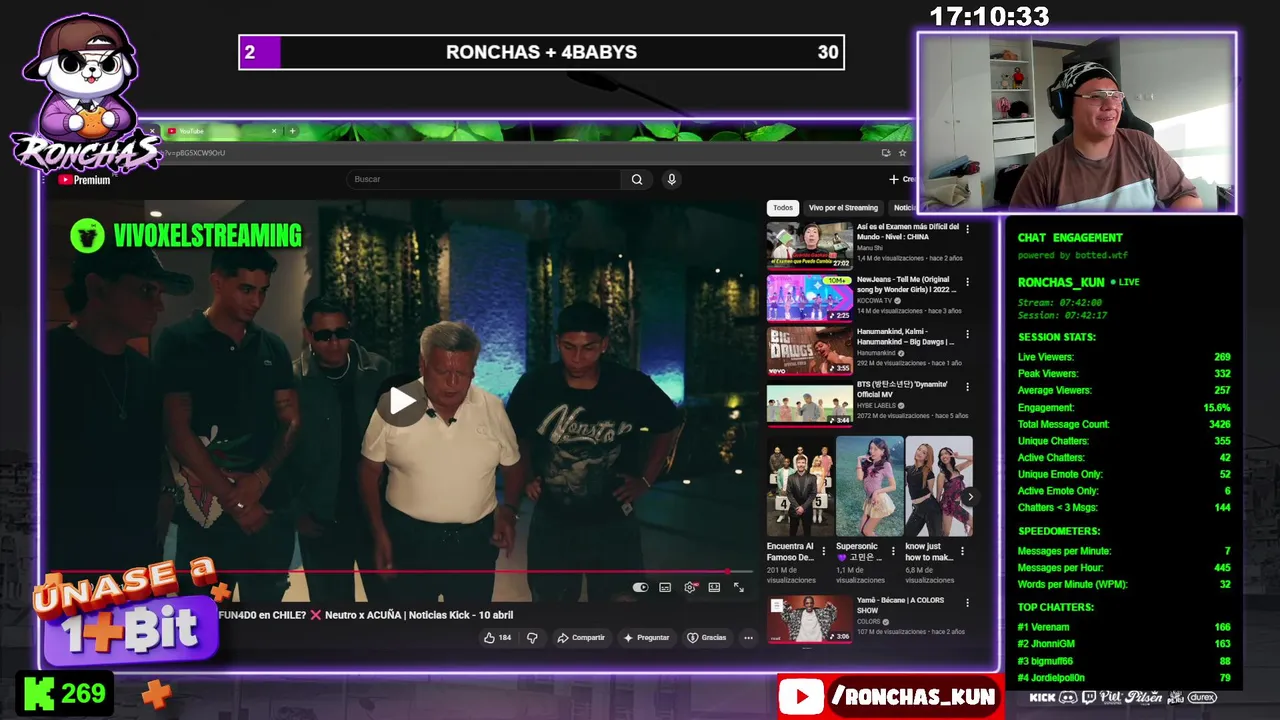Play the paused YouTube video
The height and width of the screenshot is (720, 1280).
pos(402,401)
